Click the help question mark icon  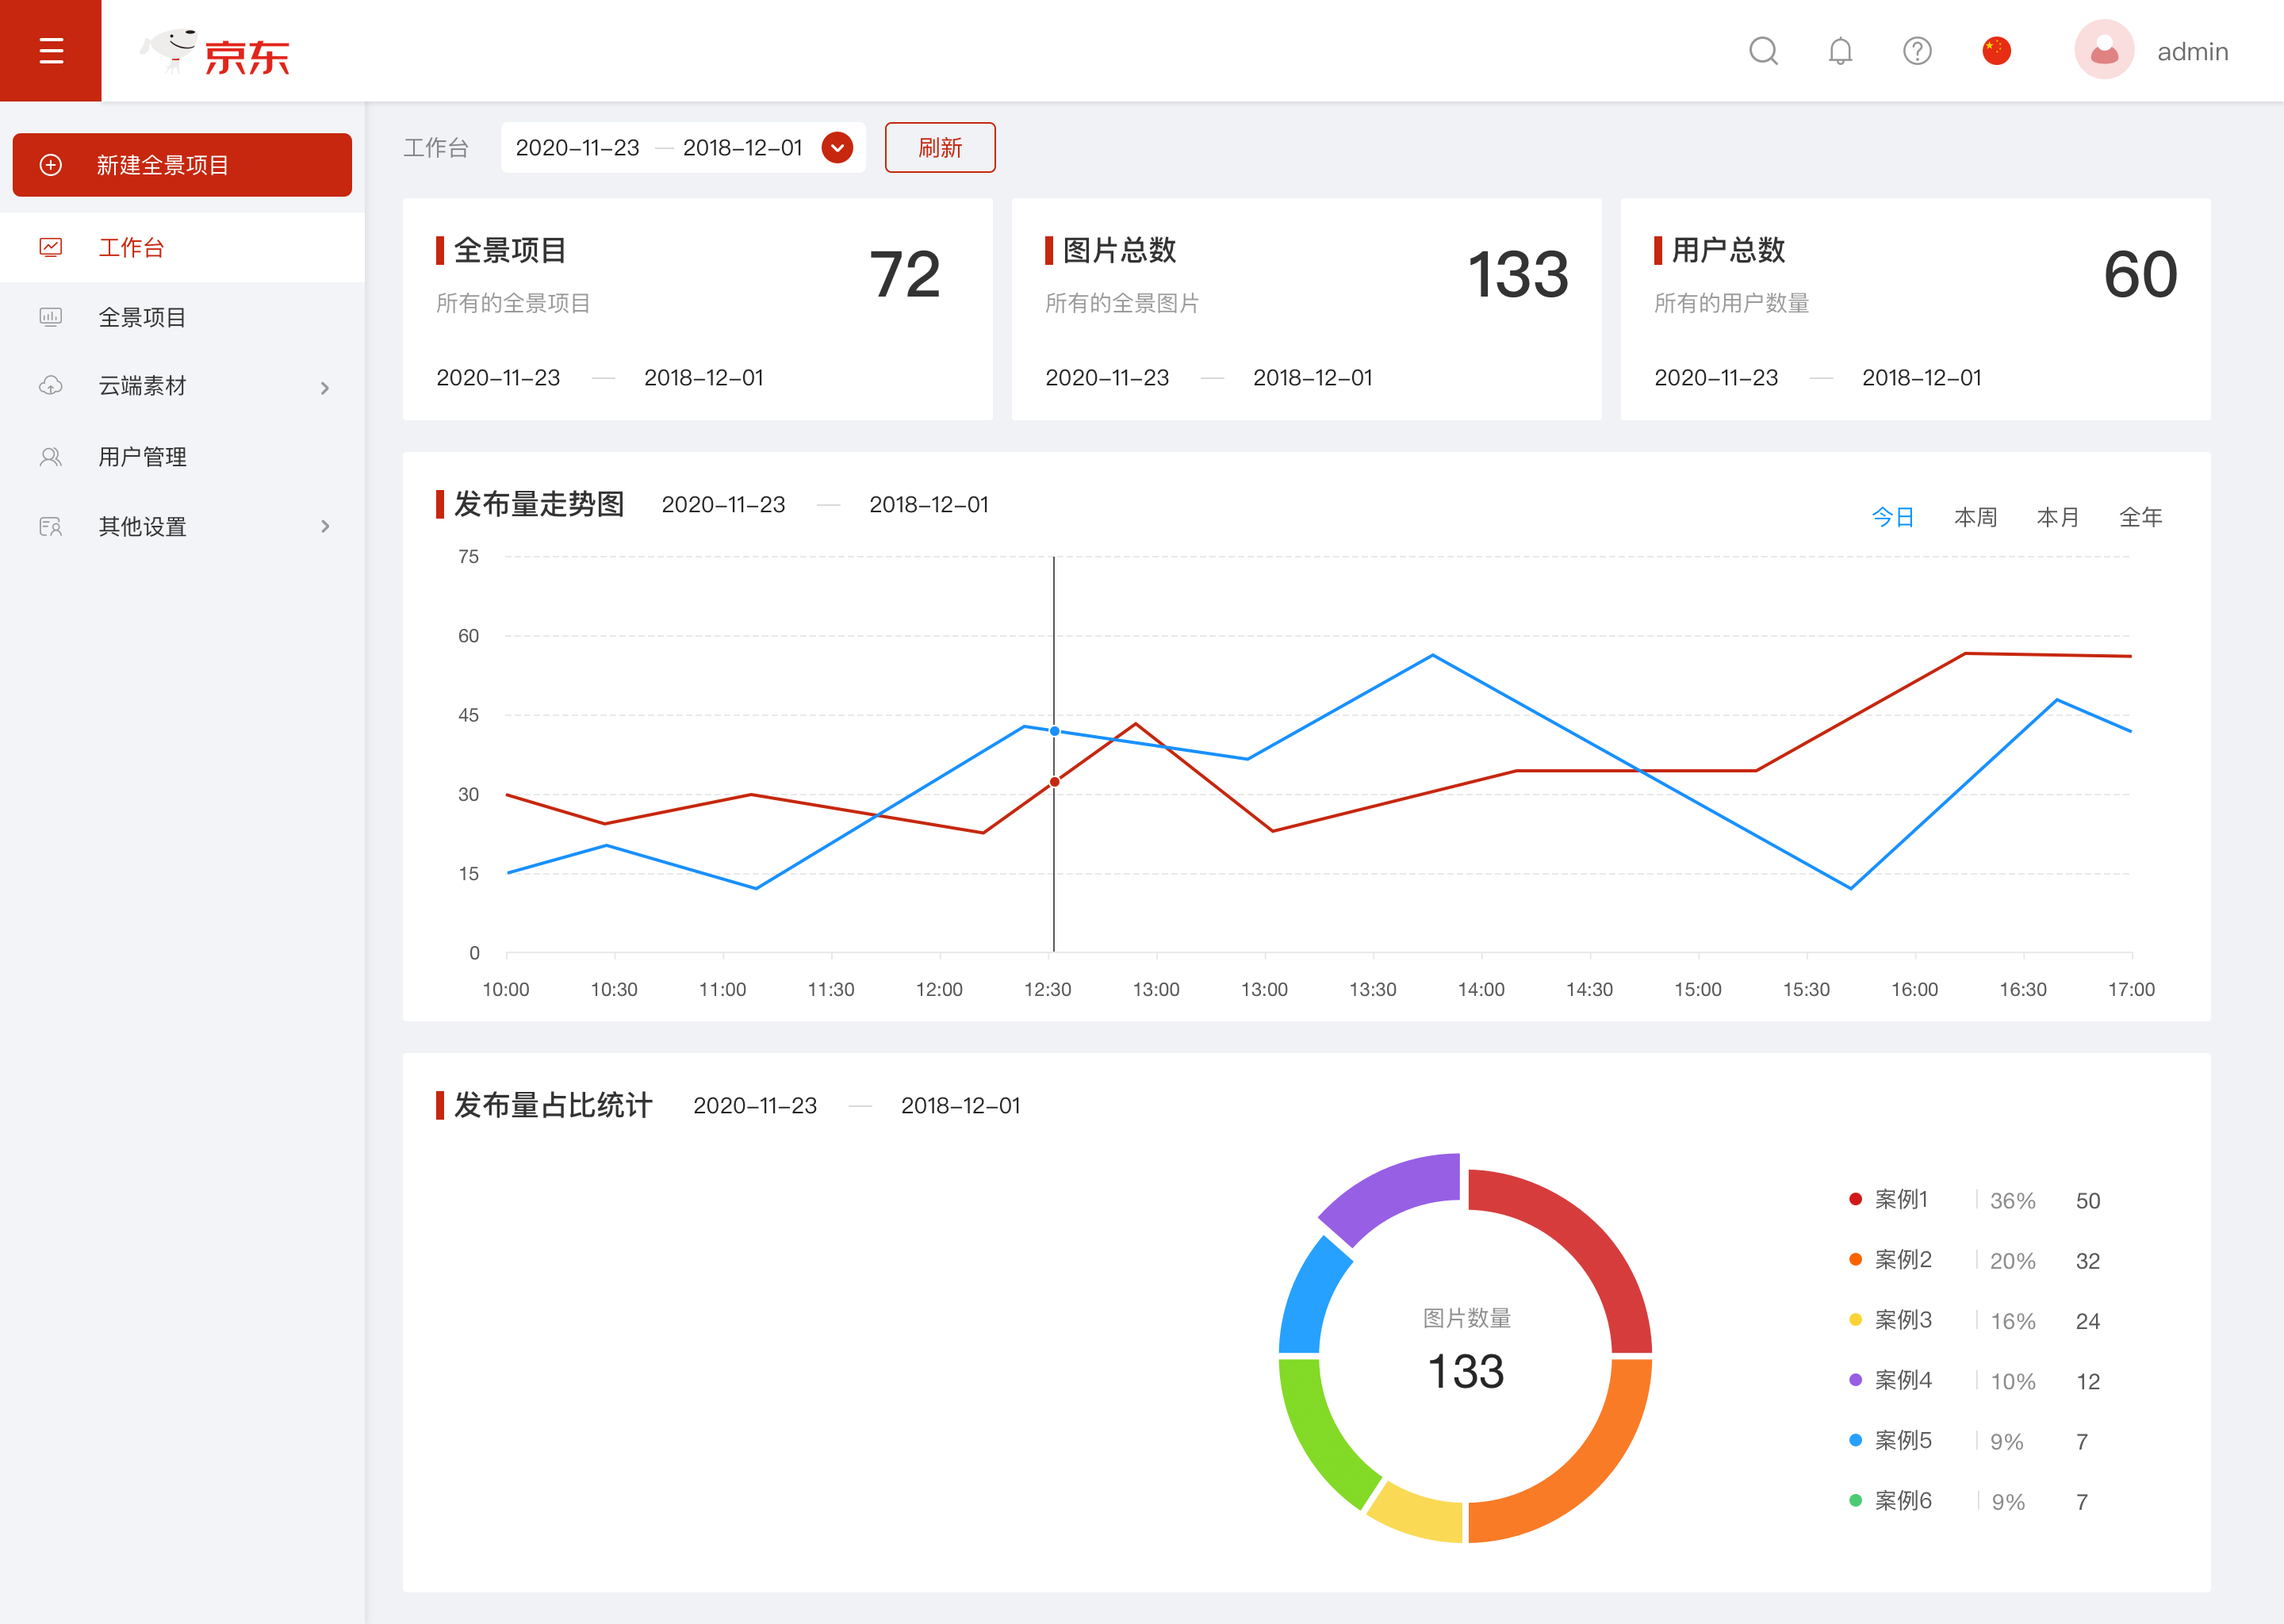[x=1916, y=51]
